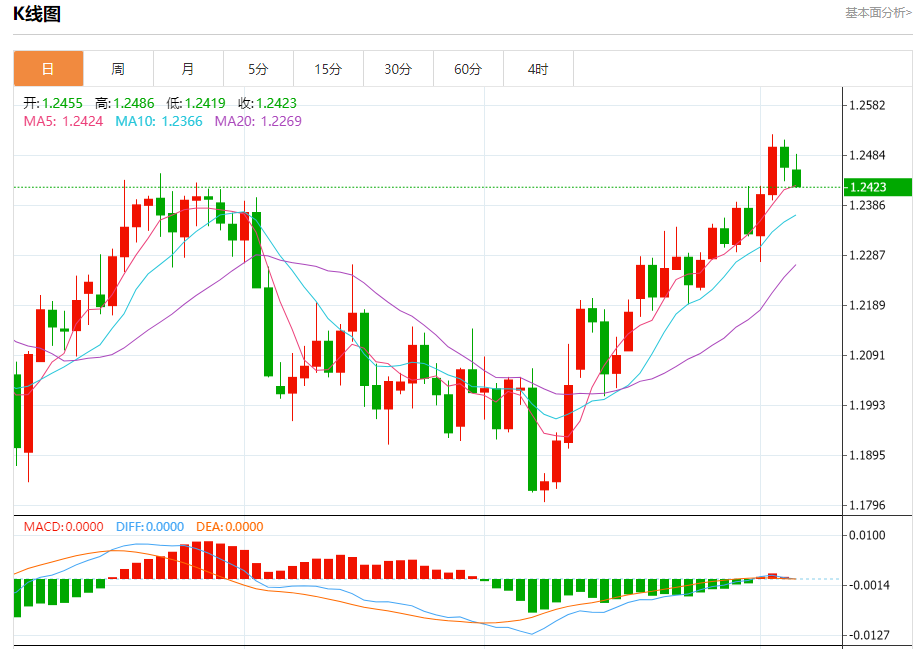Image resolution: width=920 pixels, height=649 pixels.
Task: Click the -0.0127 MACD axis label
Action: (x=868, y=635)
